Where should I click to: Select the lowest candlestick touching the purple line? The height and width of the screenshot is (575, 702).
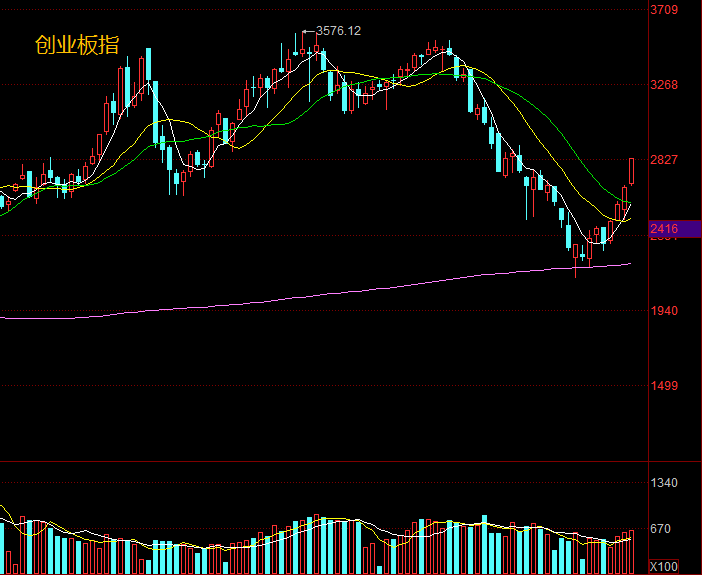576,256
